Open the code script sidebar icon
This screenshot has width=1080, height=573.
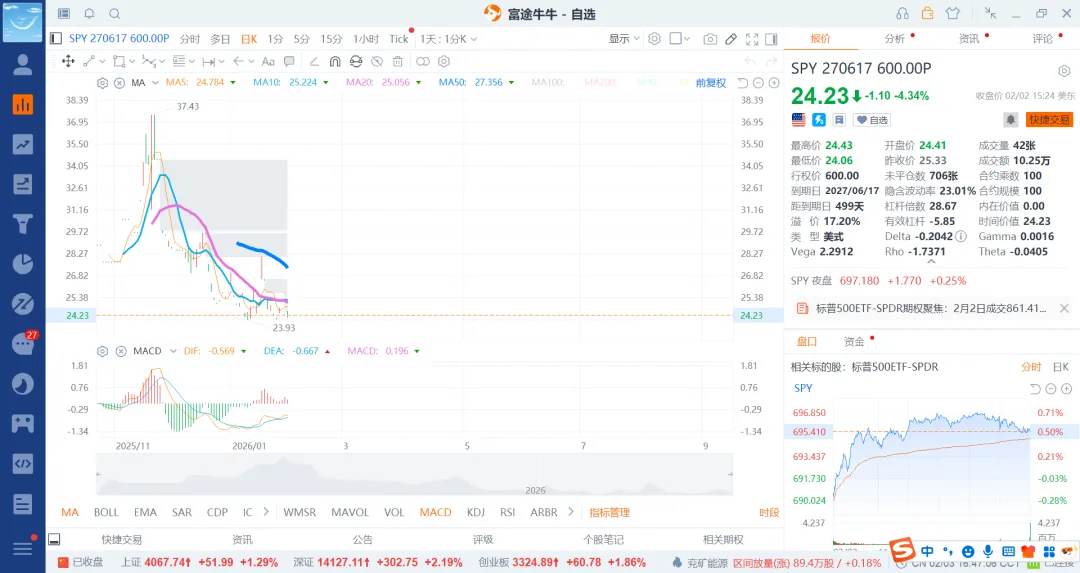pos(23,463)
